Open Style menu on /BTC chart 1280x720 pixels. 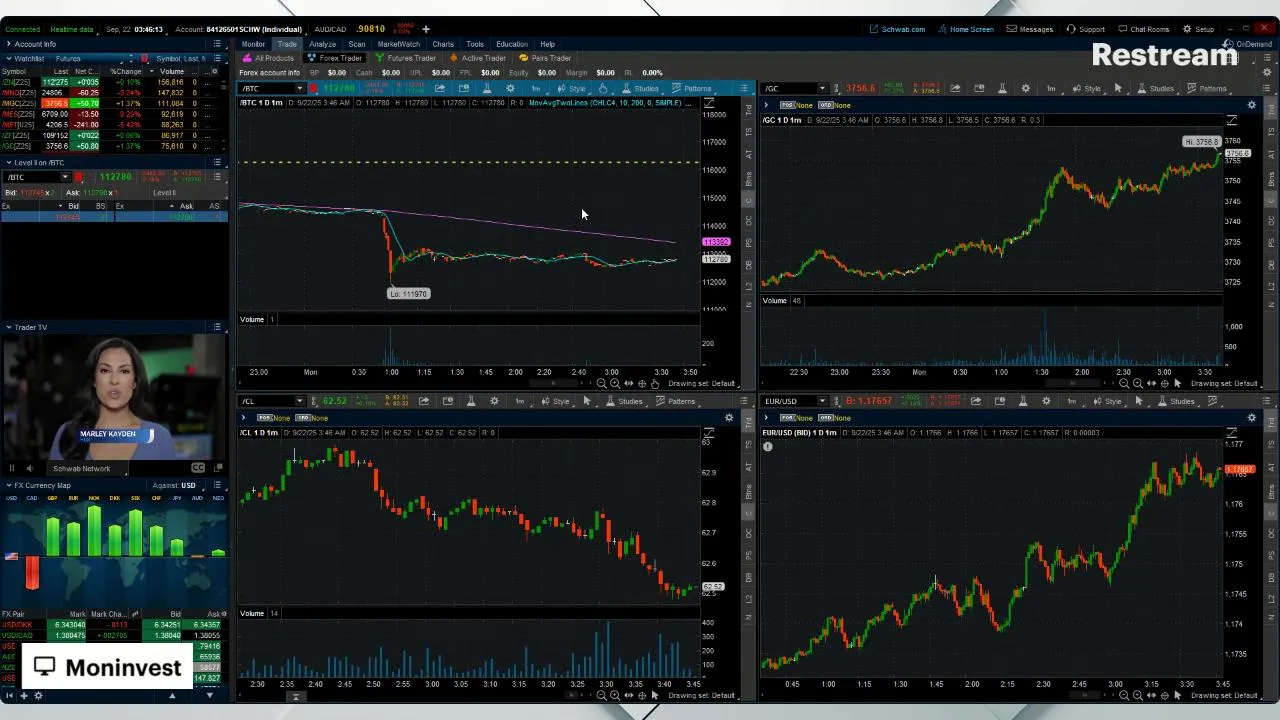click(572, 88)
